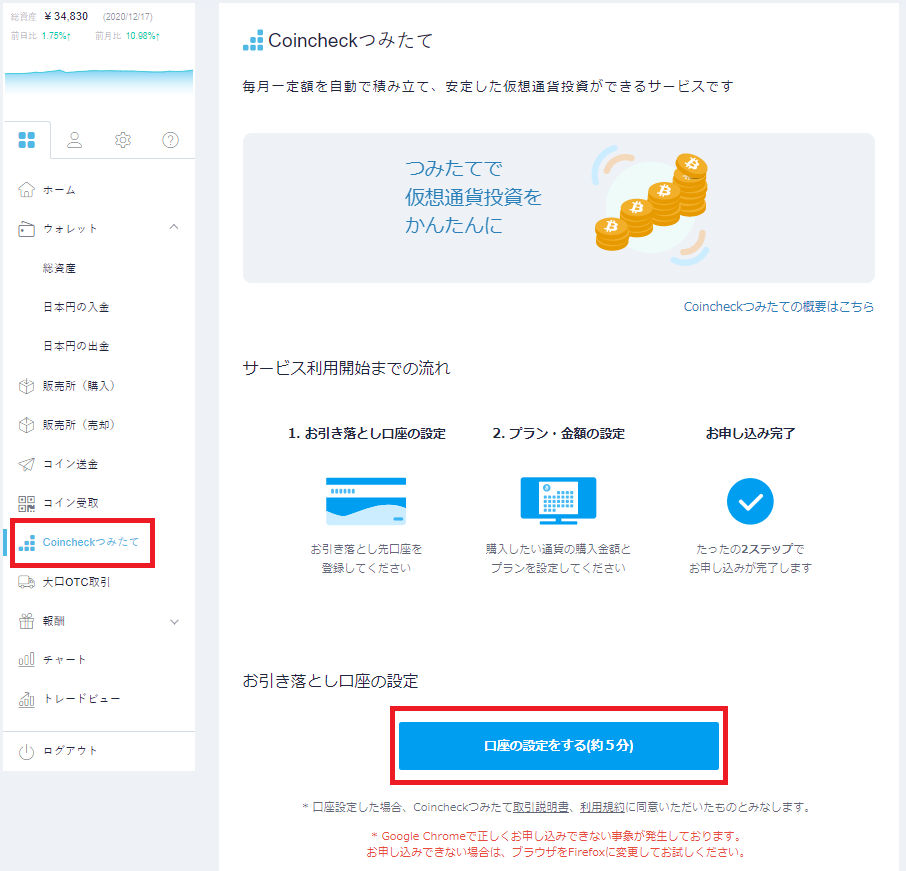Click the つみたてで仮想通貨投資をかんたんに banner
The image size is (906, 871).
pyautogui.click(x=559, y=208)
